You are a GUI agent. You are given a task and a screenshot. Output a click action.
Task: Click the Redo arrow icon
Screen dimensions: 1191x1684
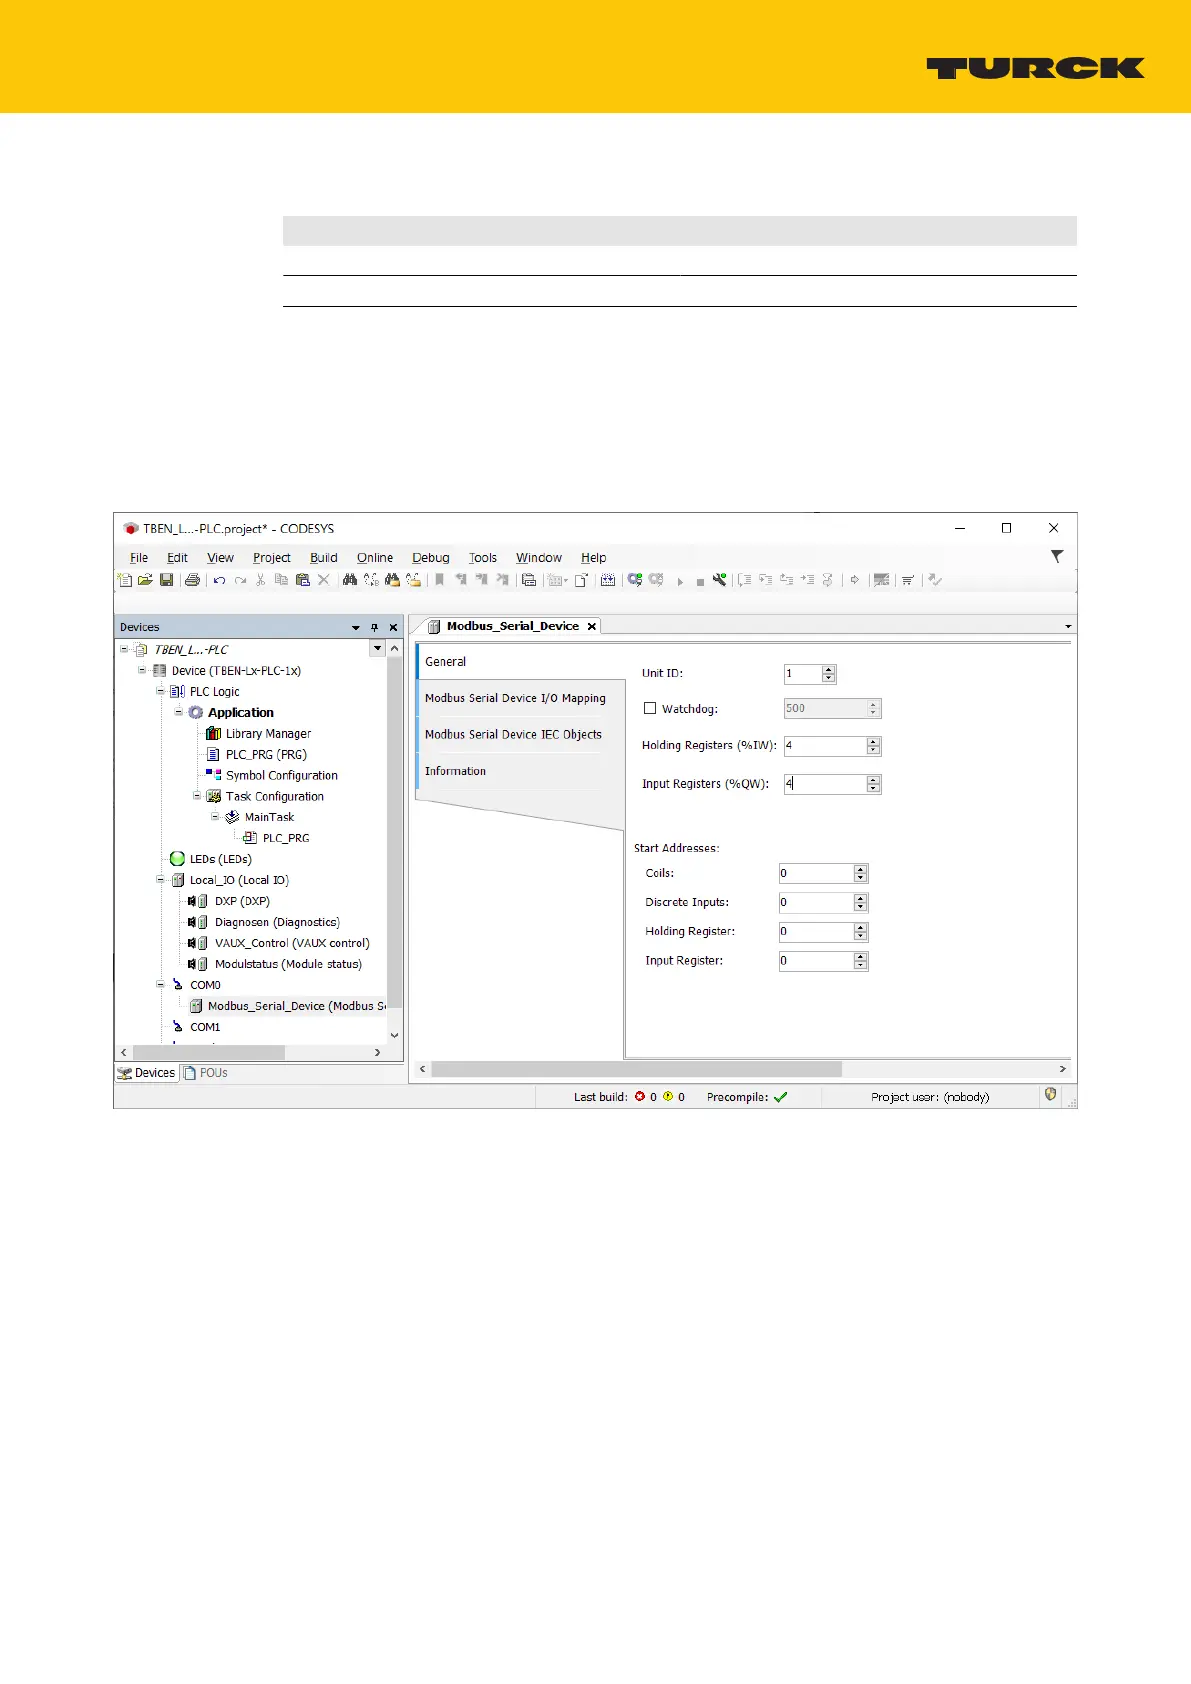coord(240,580)
